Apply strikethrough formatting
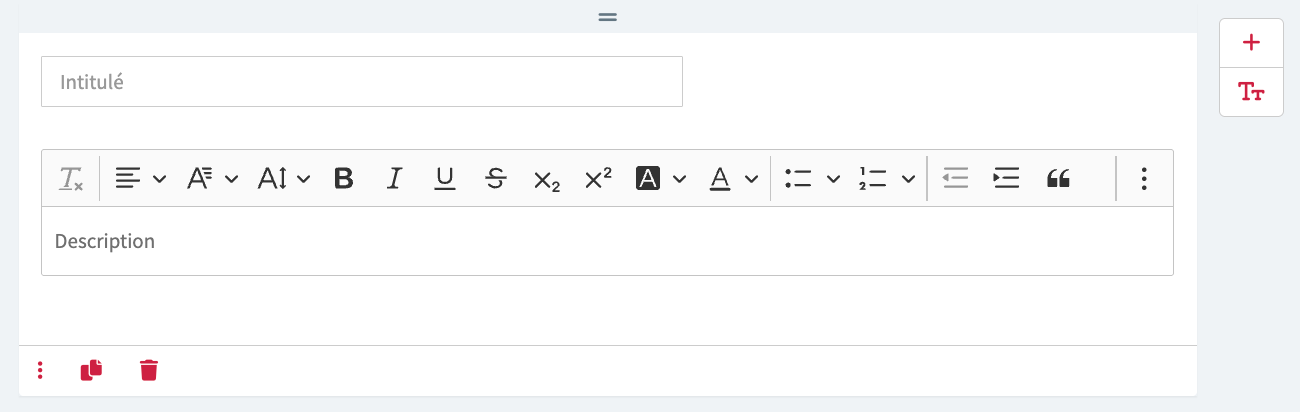The width and height of the screenshot is (1300, 412). pos(495,179)
